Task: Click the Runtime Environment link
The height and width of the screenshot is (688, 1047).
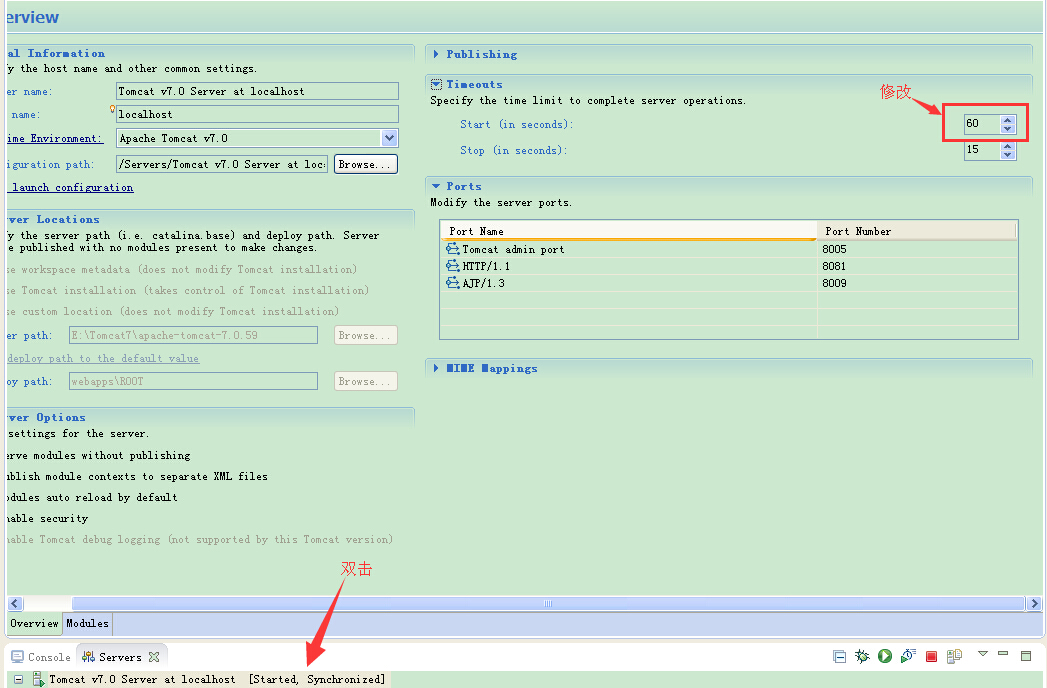Action: pos(55,138)
